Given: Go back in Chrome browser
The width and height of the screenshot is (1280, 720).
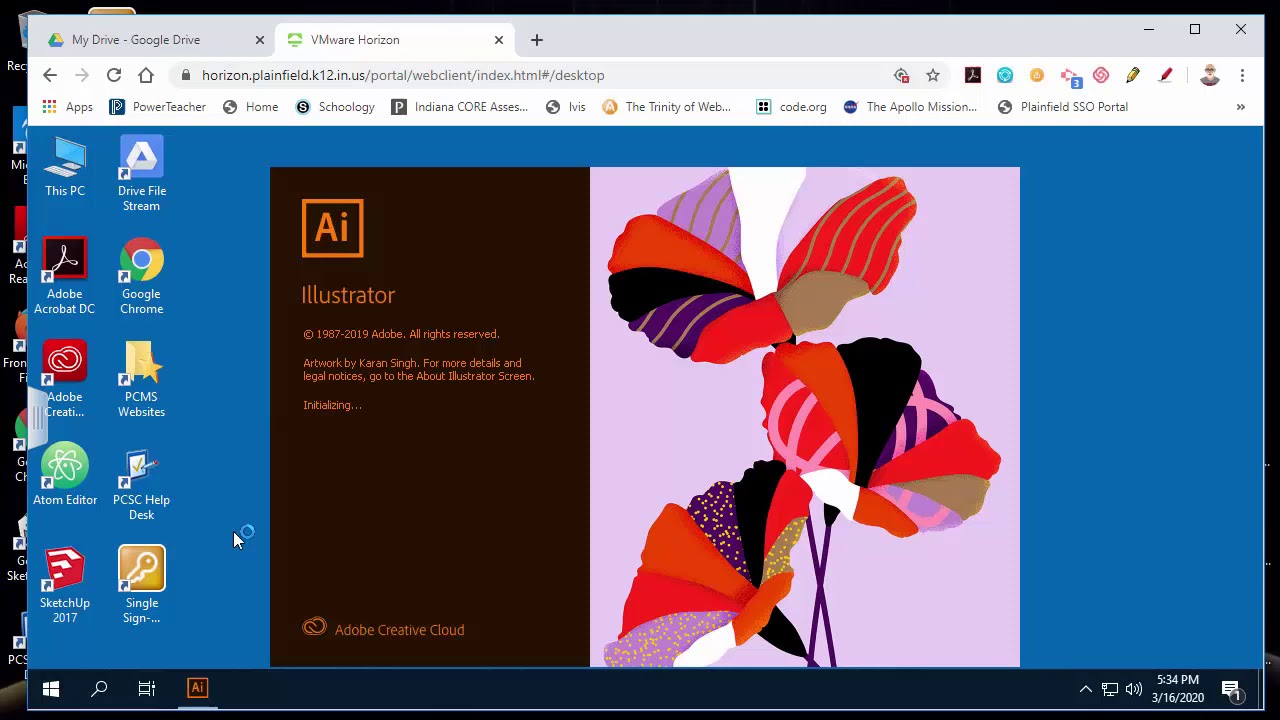Looking at the screenshot, I should 50,75.
